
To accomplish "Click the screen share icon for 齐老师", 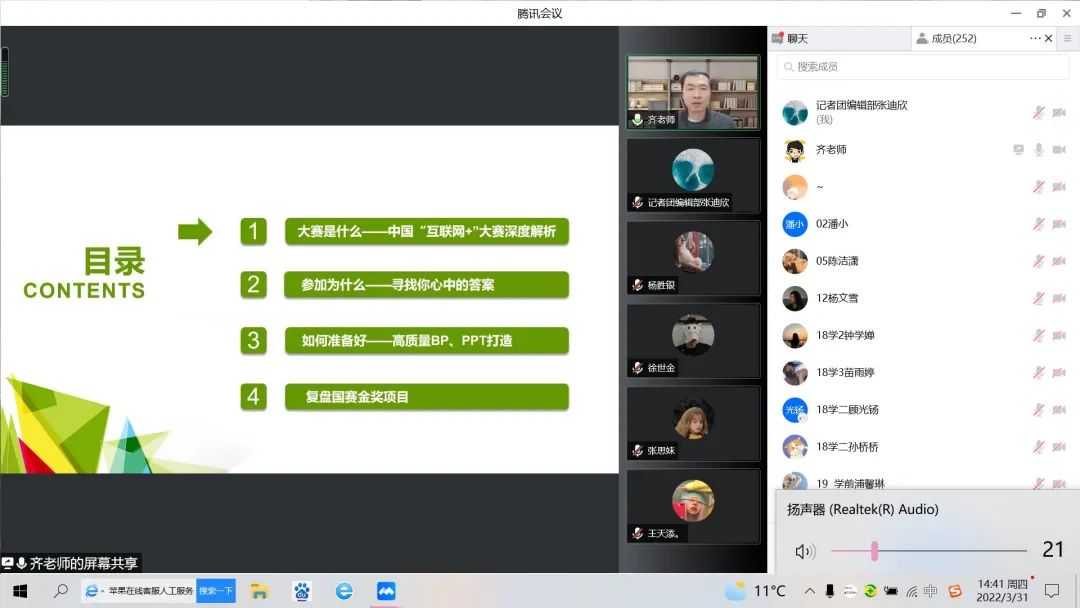I will 1018,150.
